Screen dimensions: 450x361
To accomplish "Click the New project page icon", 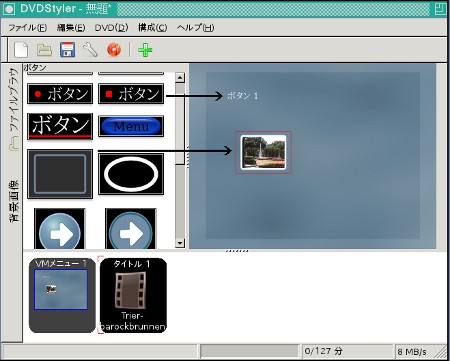I will (21, 50).
